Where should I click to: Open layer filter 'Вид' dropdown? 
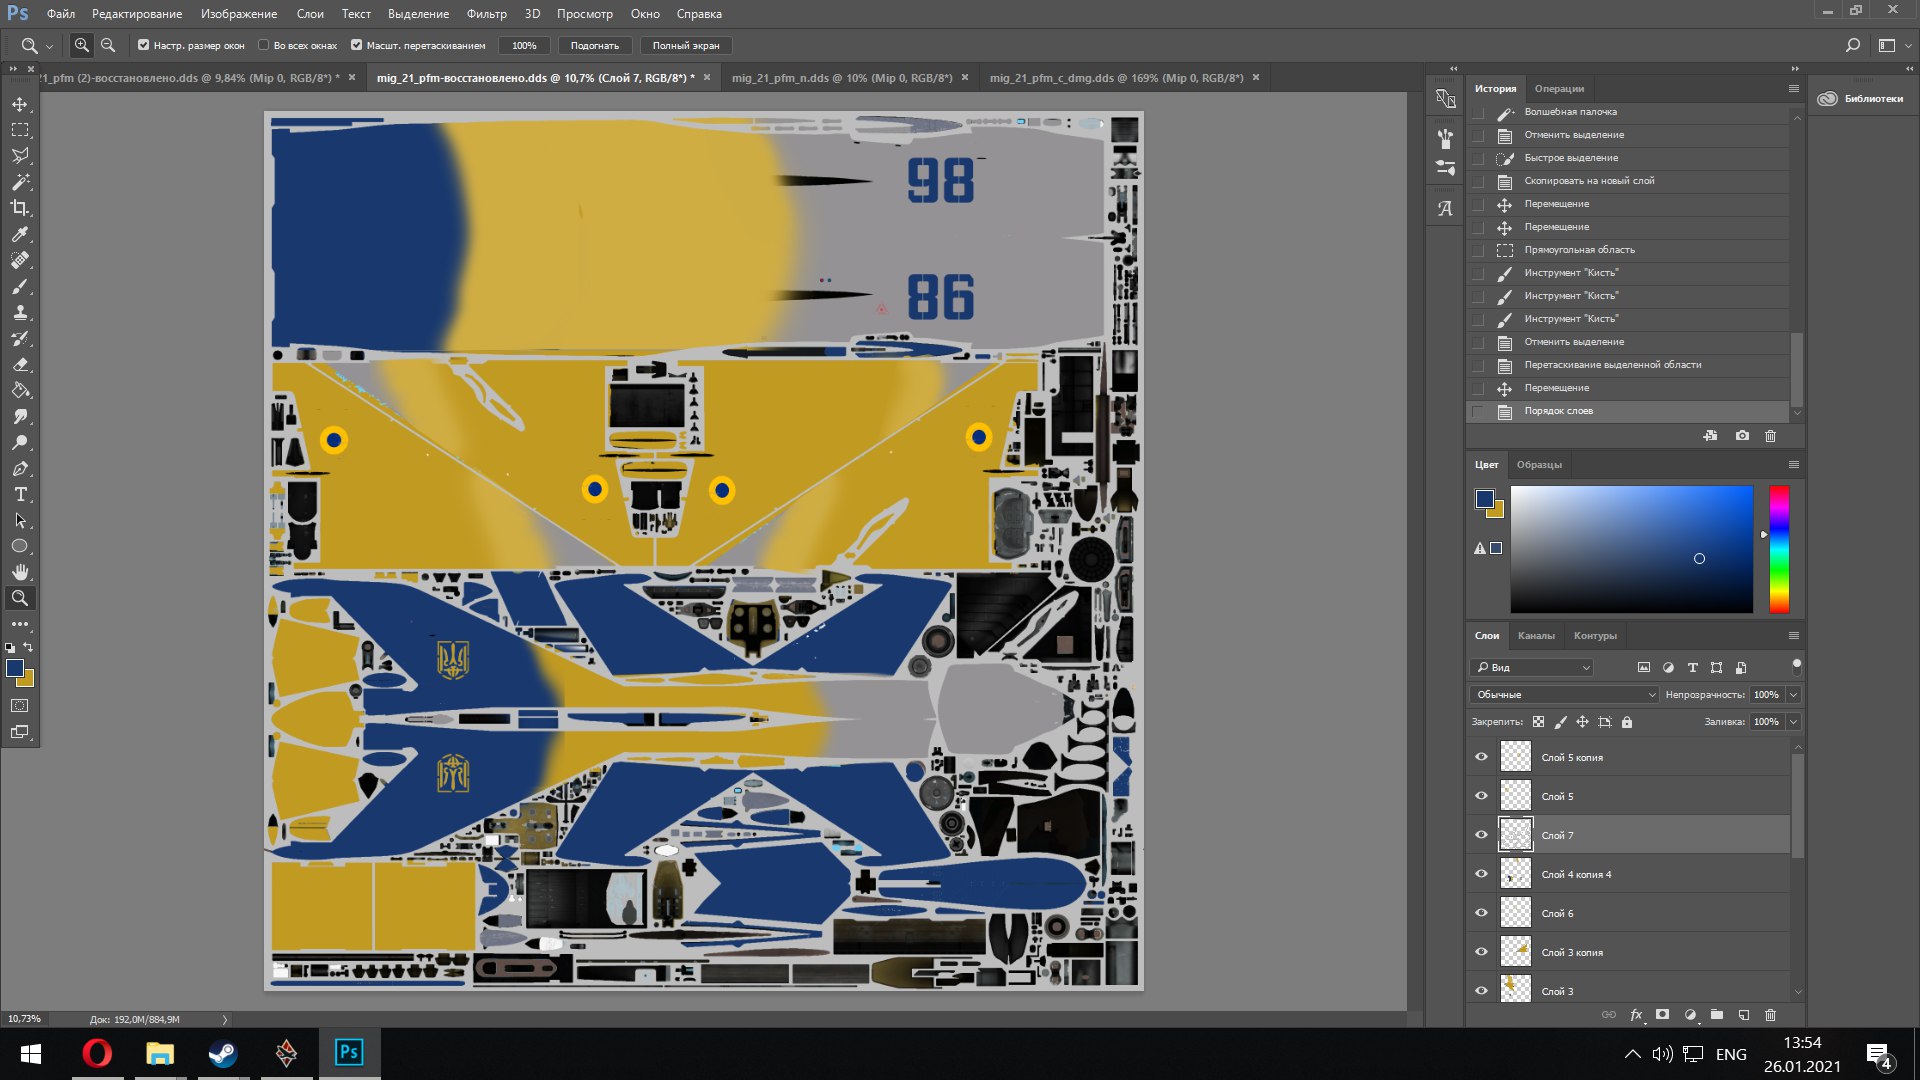[x=1531, y=667]
